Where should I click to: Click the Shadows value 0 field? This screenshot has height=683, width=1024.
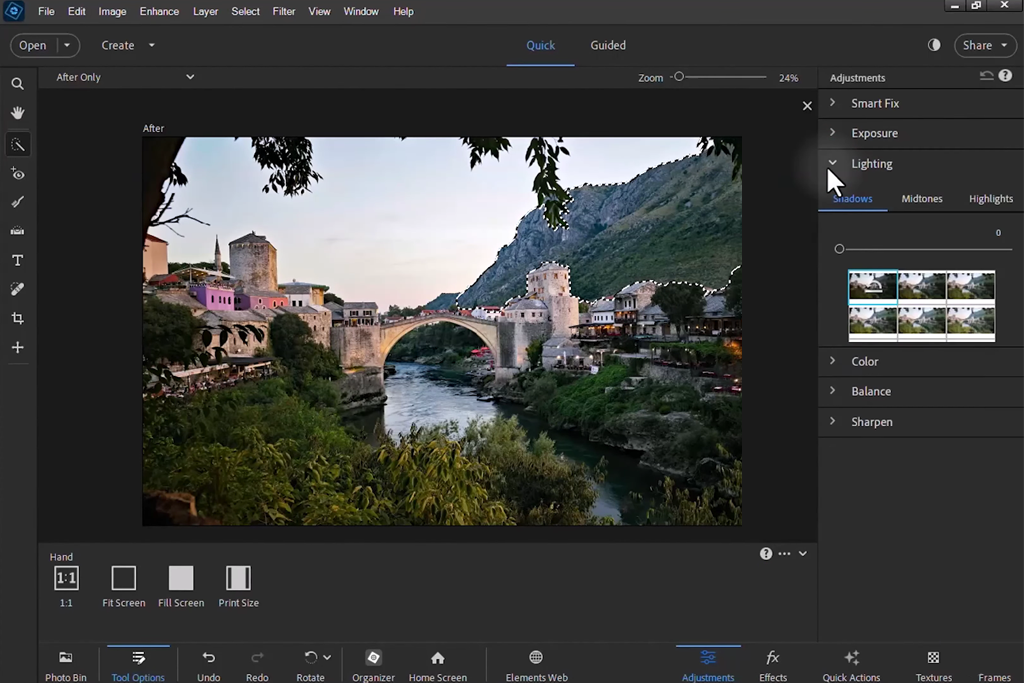pyautogui.click(x=998, y=232)
